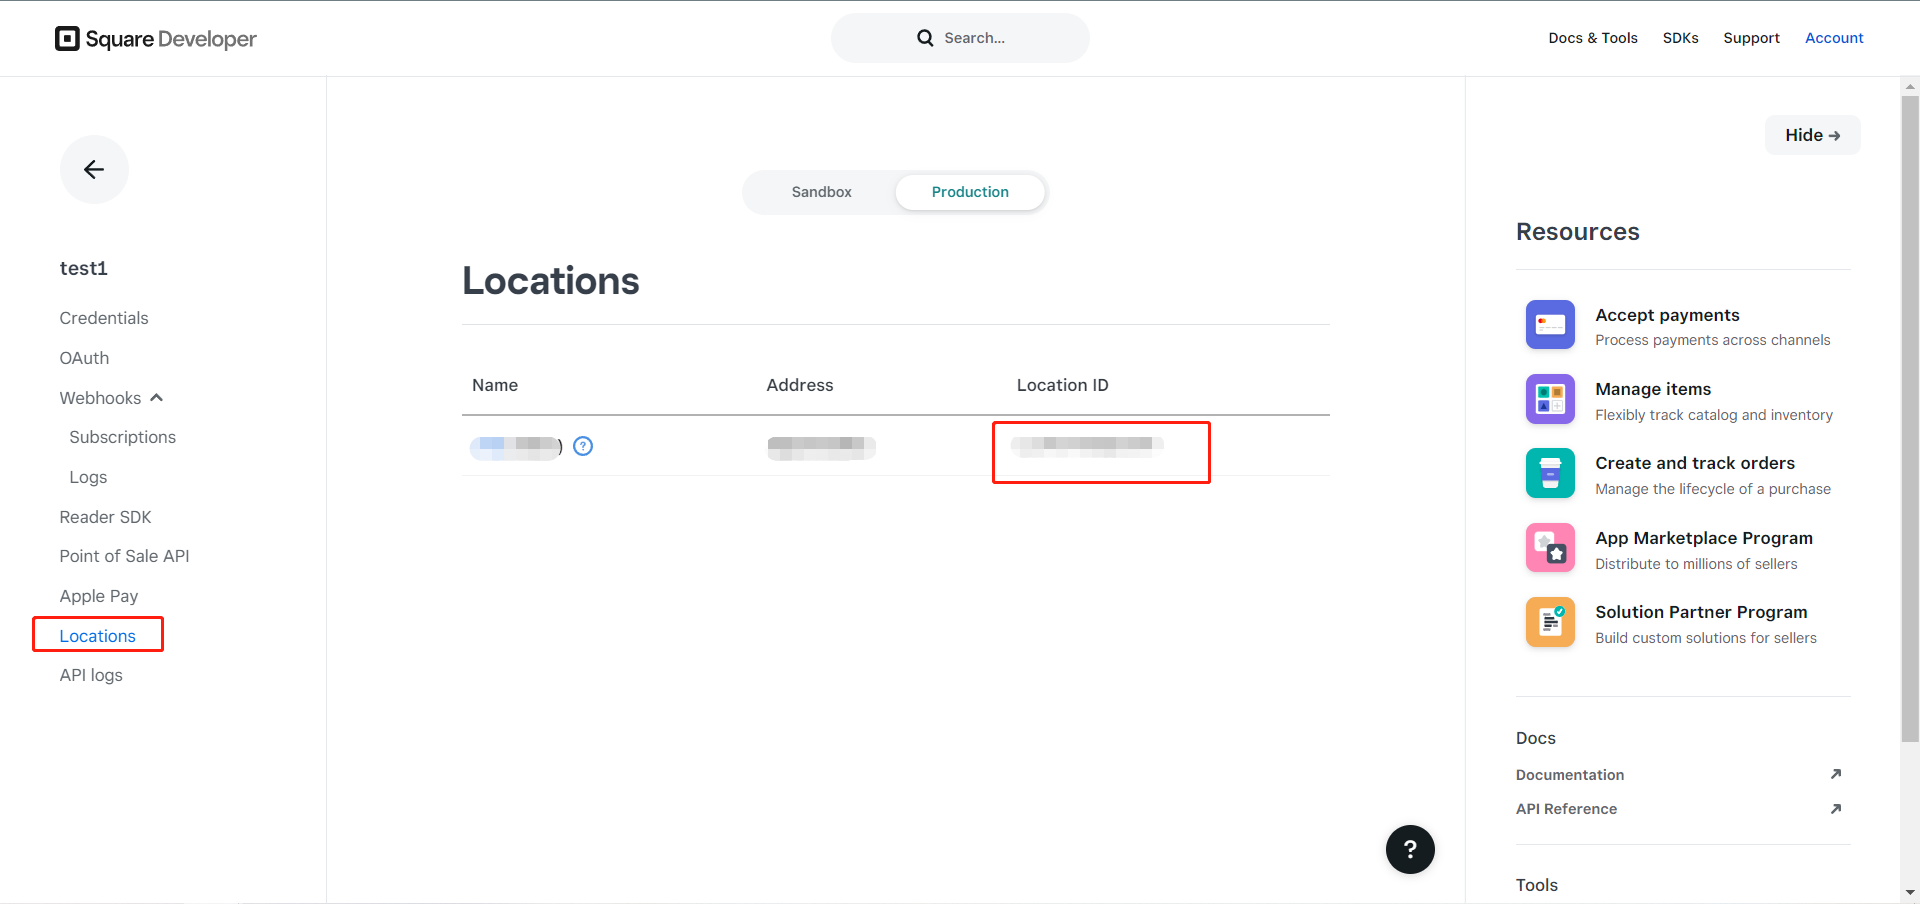This screenshot has width=1920, height=904.
Task: Open the floating question mark help button
Action: point(1410,849)
